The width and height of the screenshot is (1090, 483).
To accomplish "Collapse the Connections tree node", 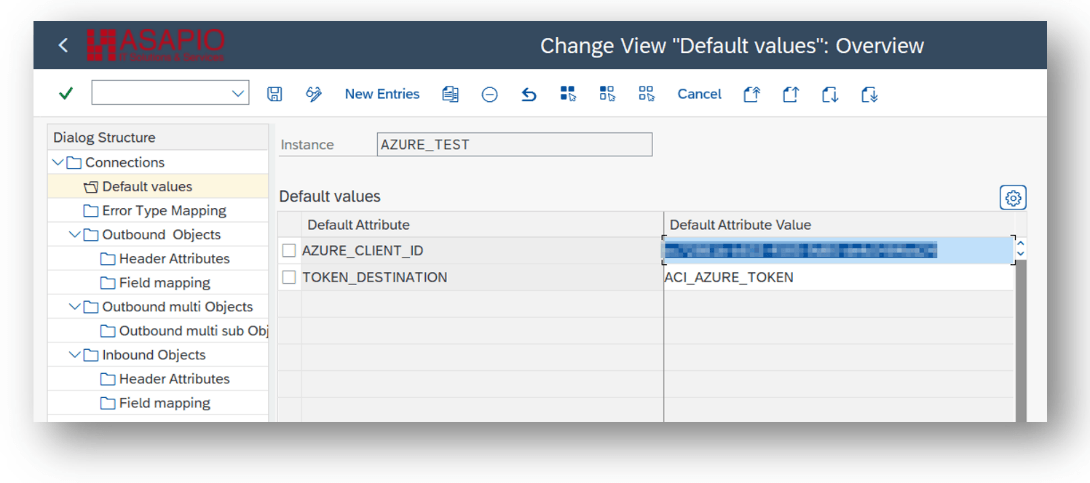I will click(57, 163).
